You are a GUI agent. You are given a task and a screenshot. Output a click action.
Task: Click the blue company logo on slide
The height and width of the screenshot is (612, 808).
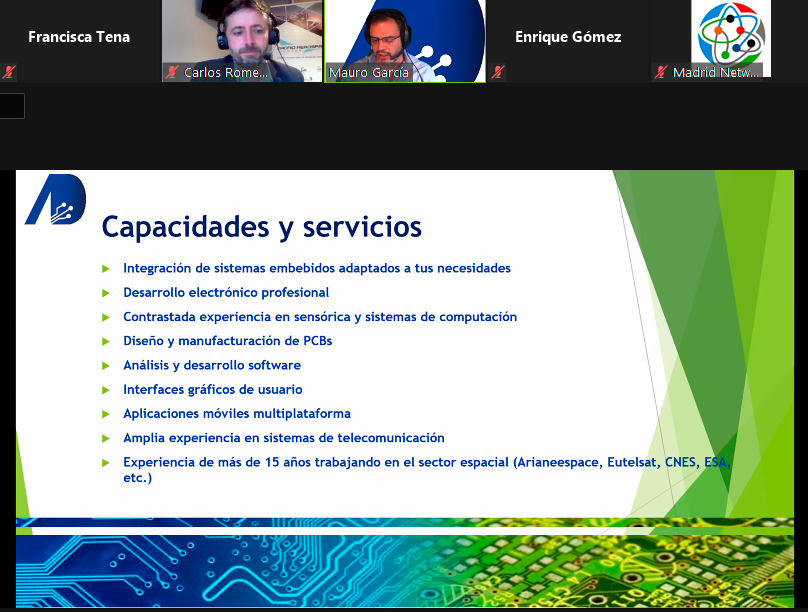[x=56, y=199]
